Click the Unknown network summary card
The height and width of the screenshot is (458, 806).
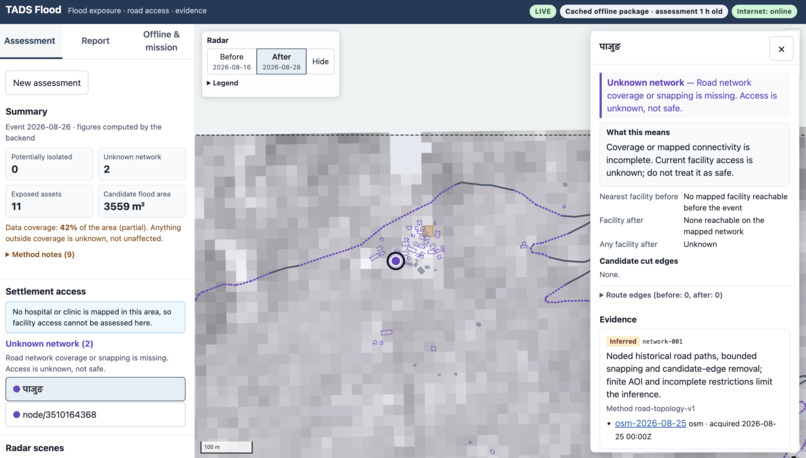pyautogui.click(x=141, y=164)
